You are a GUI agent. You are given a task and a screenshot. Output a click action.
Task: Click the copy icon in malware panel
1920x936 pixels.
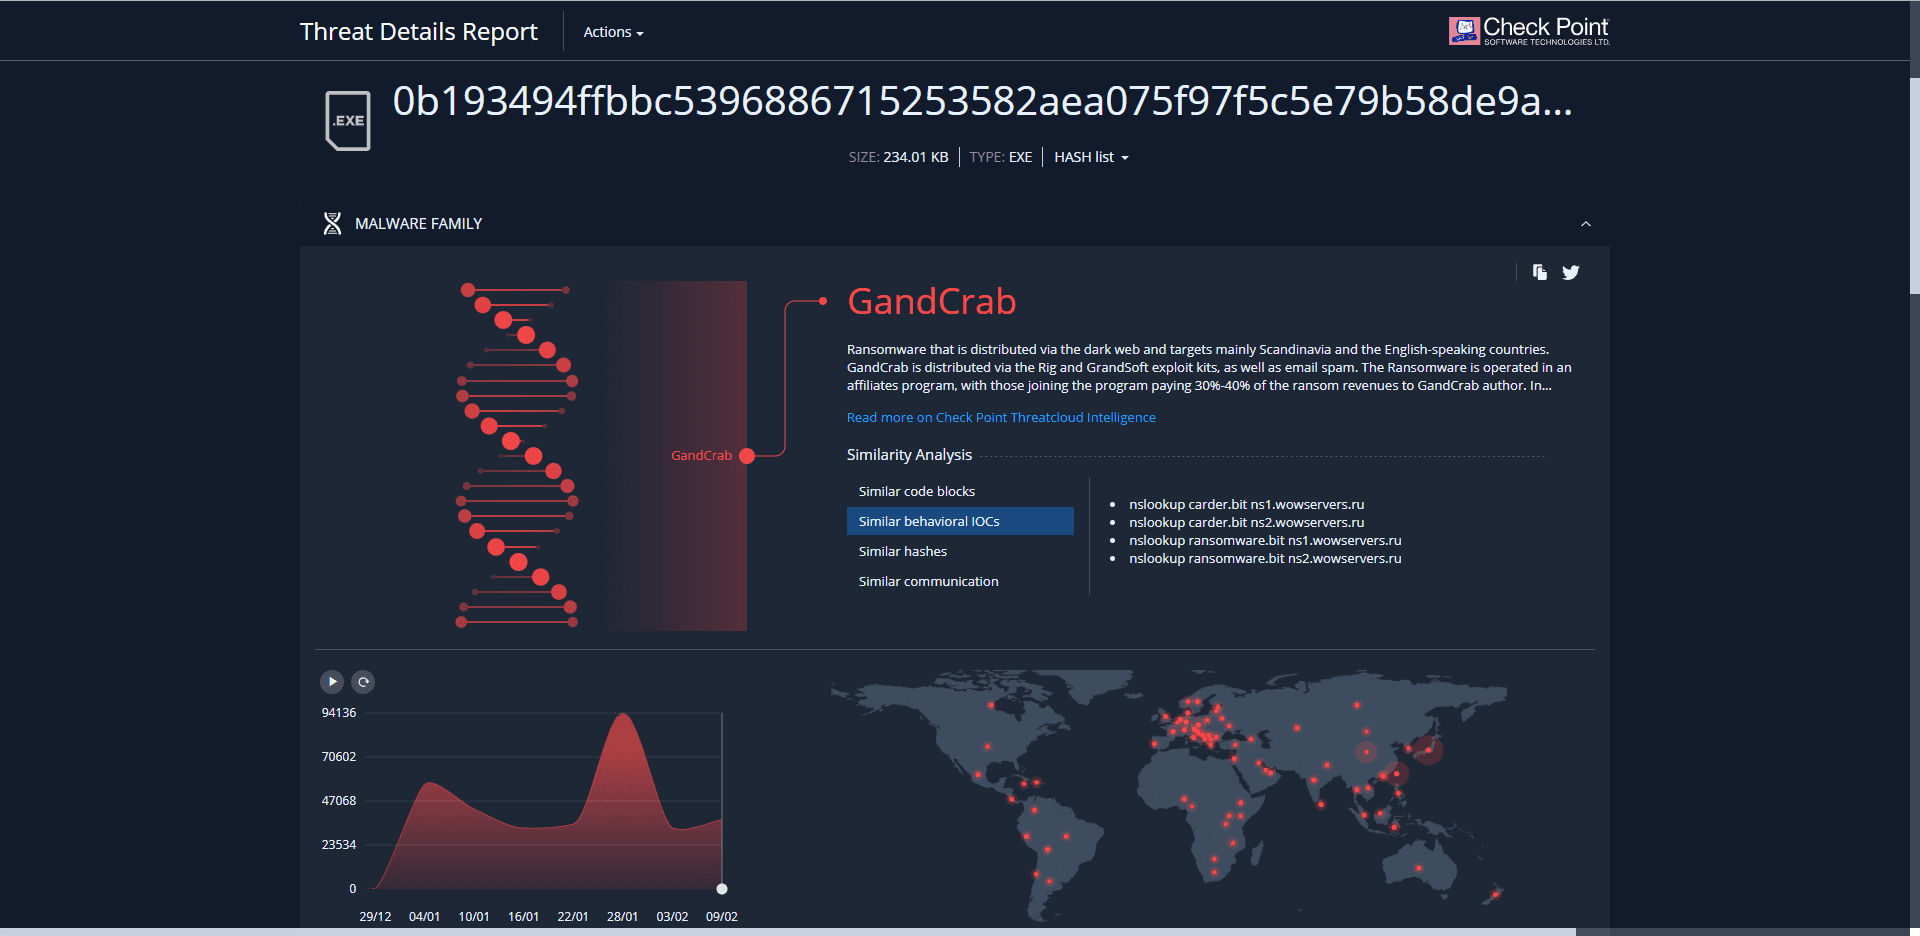(x=1540, y=272)
